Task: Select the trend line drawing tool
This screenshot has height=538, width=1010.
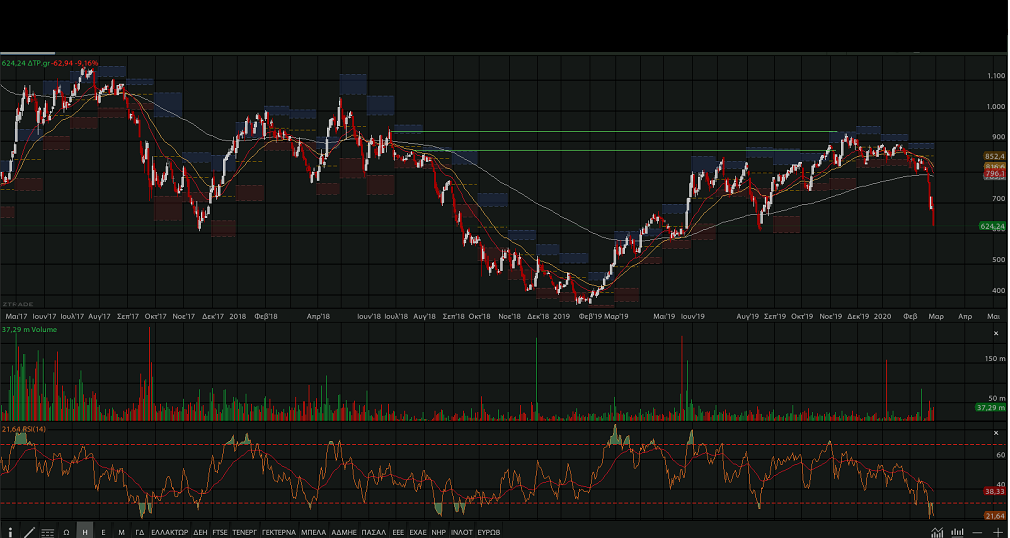Action: (x=29, y=532)
